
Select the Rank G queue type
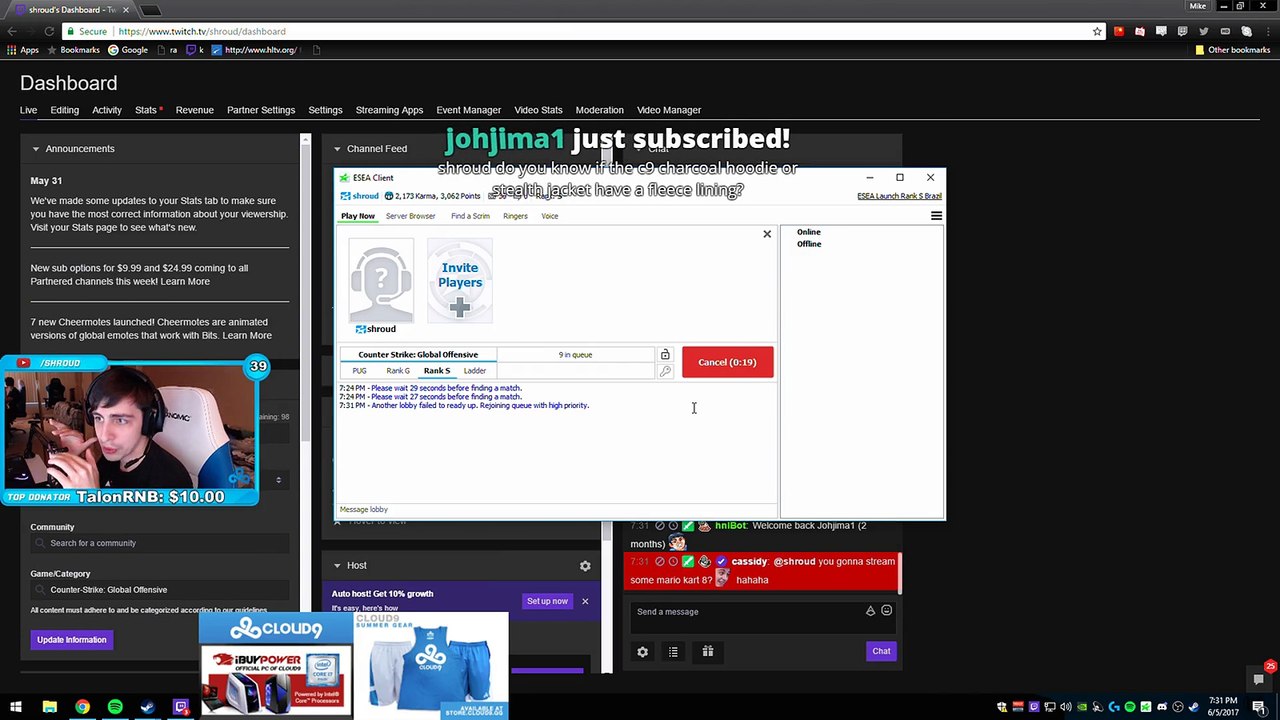point(398,371)
